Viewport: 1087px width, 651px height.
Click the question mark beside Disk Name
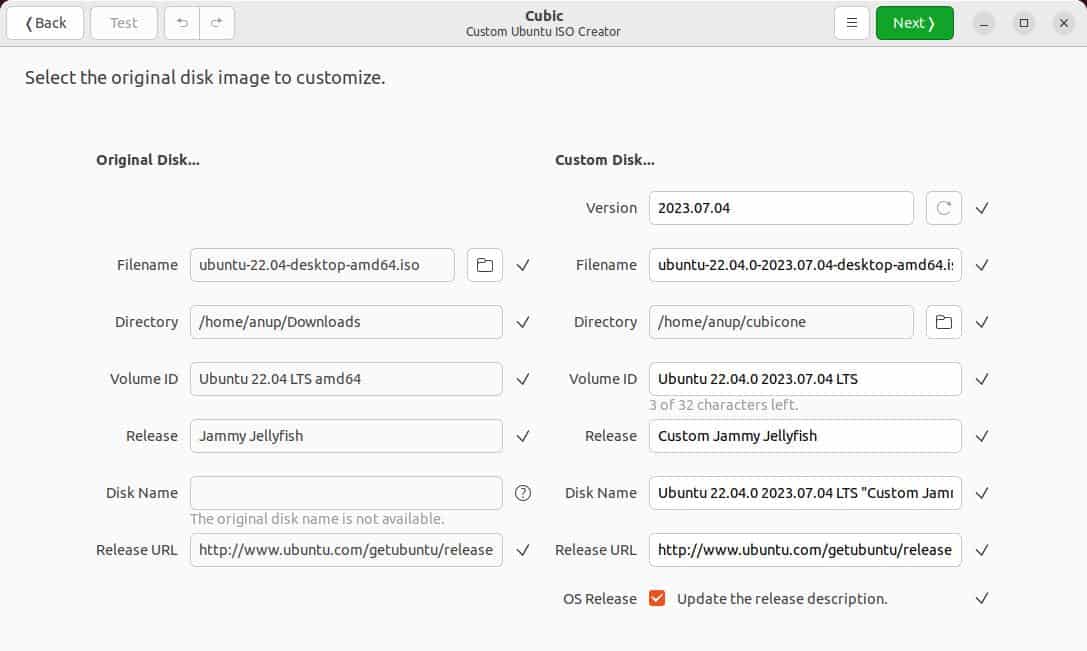(522, 493)
